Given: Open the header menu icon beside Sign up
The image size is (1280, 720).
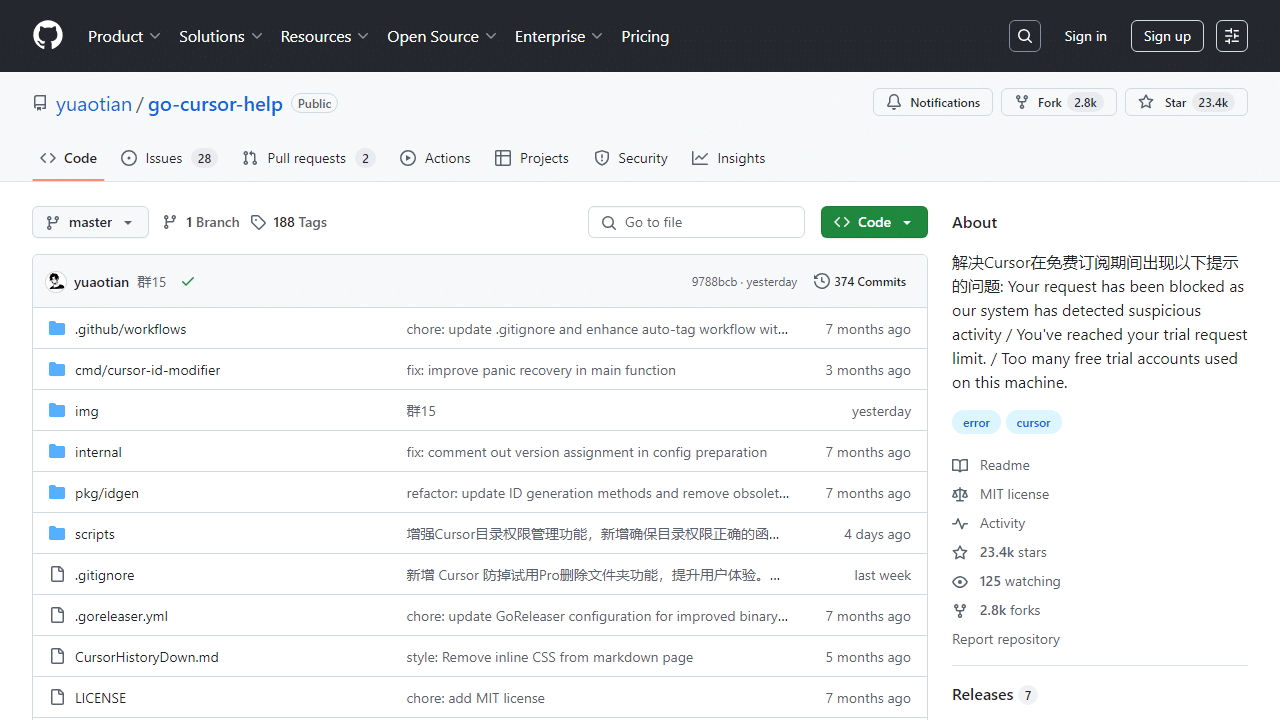Looking at the screenshot, I should [x=1232, y=36].
